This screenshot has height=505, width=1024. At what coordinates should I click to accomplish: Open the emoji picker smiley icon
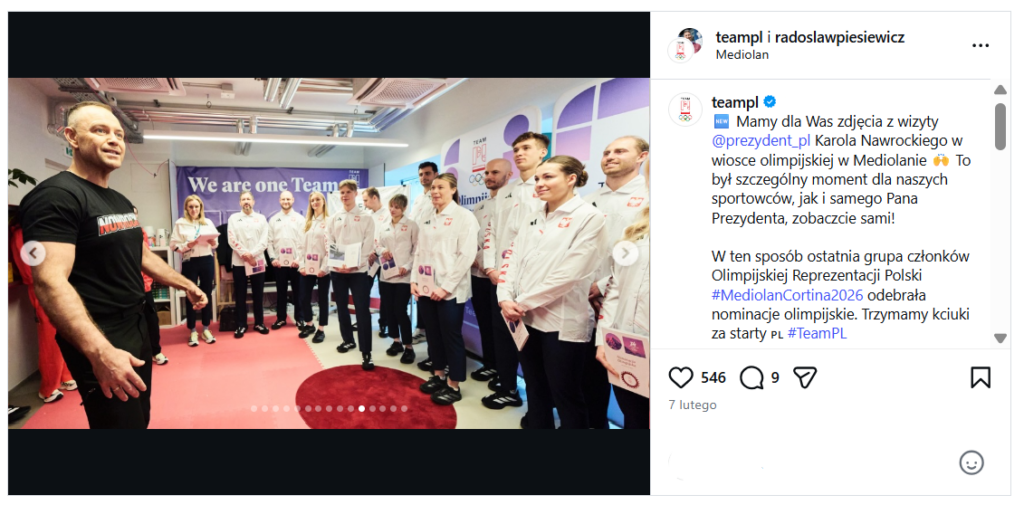tap(971, 463)
